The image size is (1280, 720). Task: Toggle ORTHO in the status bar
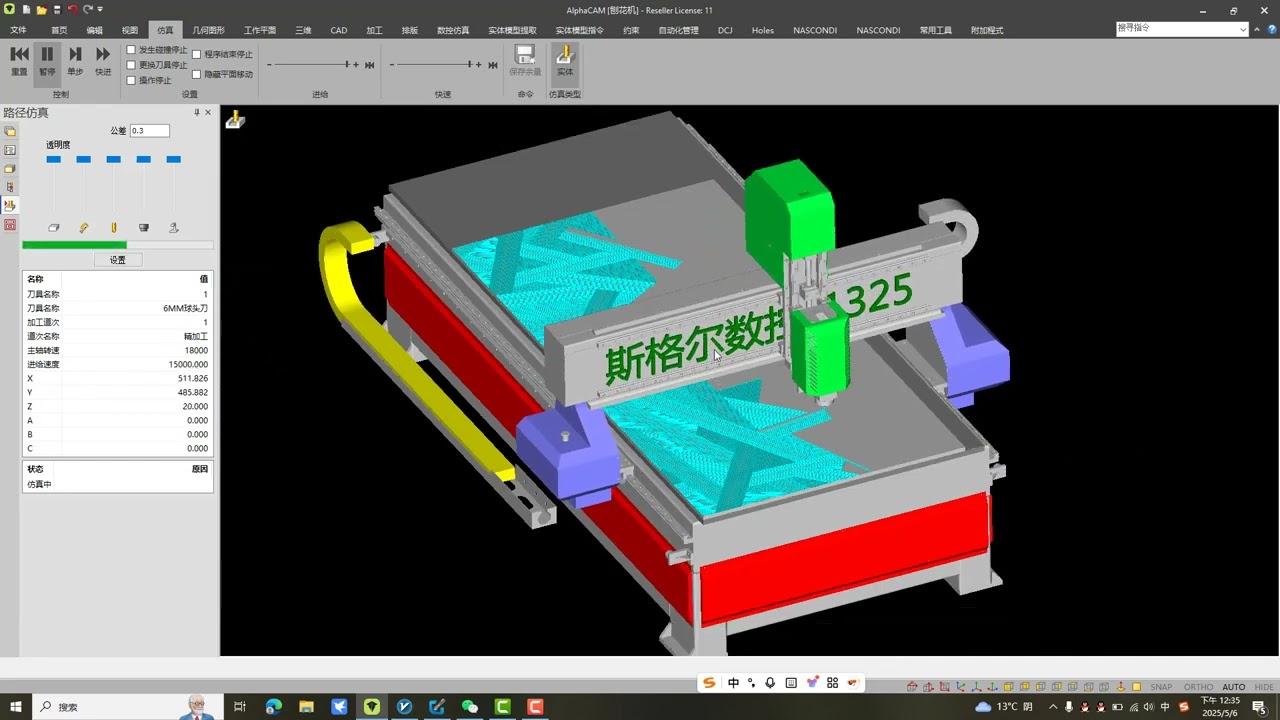(x=1198, y=687)
